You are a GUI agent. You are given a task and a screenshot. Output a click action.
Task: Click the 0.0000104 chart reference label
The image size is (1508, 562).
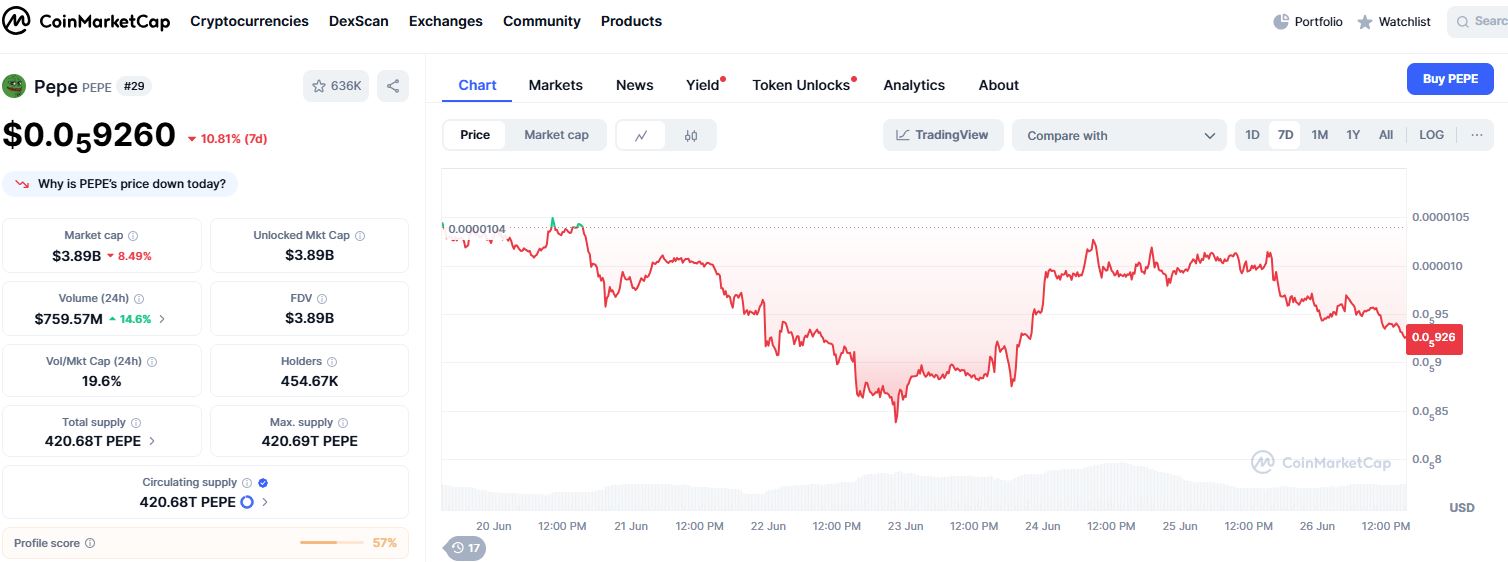point(476,229)
